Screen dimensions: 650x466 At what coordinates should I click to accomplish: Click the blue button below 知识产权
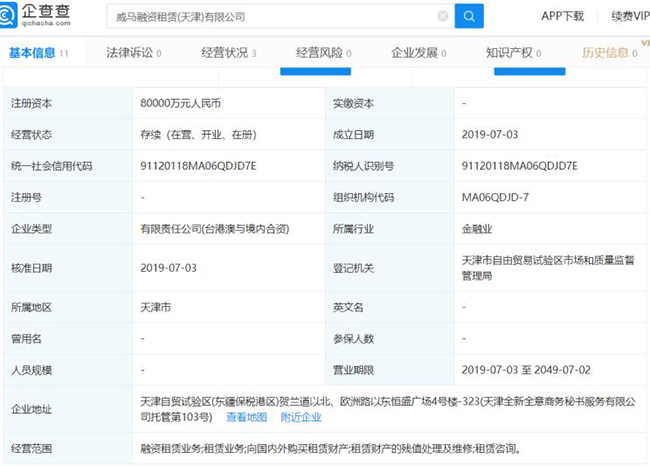(529, 71)
